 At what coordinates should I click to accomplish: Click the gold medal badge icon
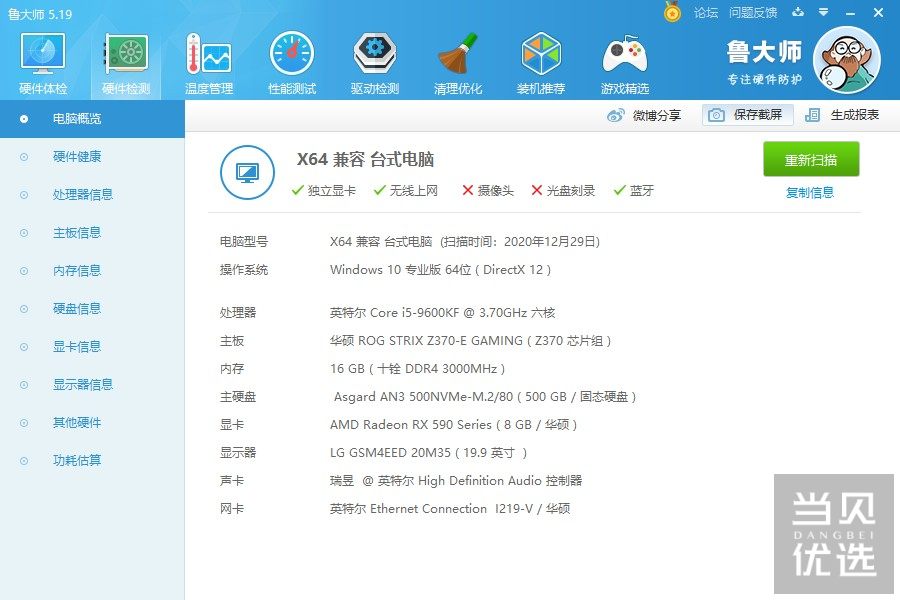(x=672, y=13)
